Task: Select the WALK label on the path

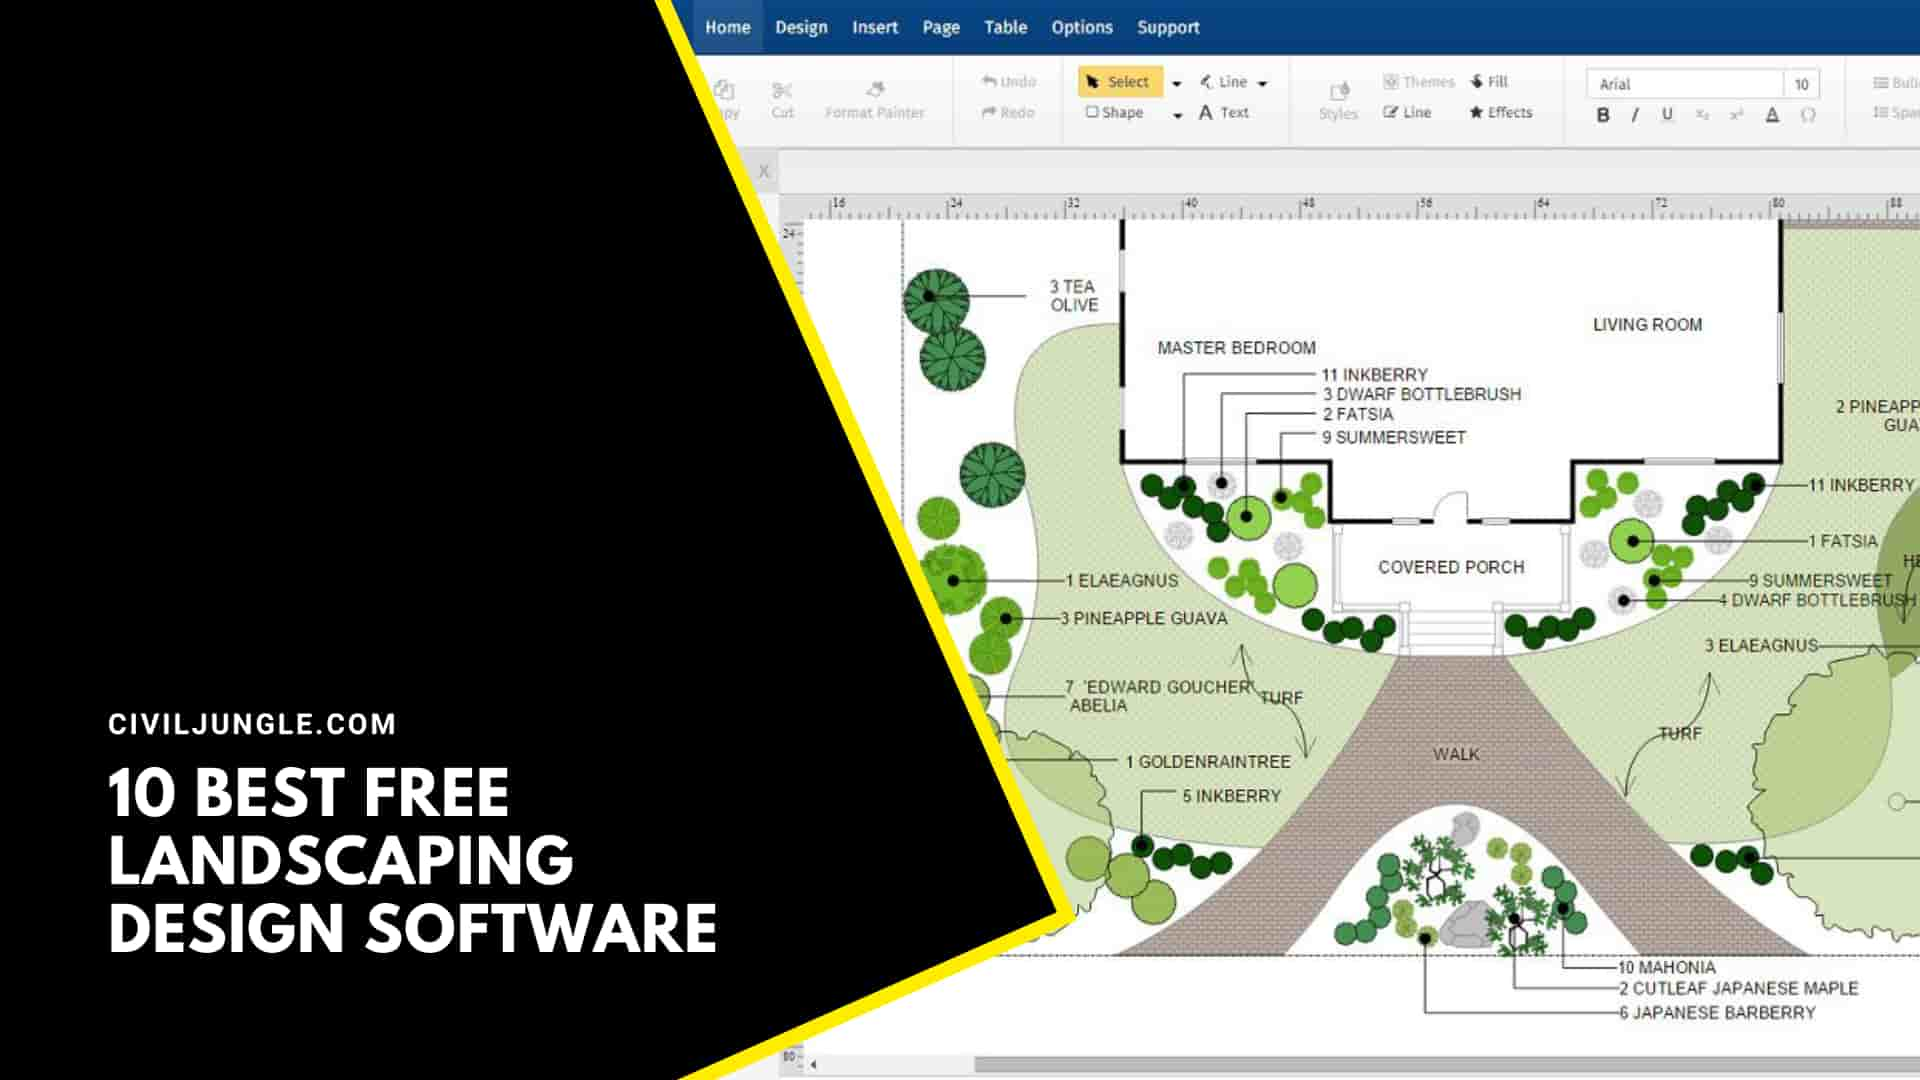Action: (x=1455, y=754)
